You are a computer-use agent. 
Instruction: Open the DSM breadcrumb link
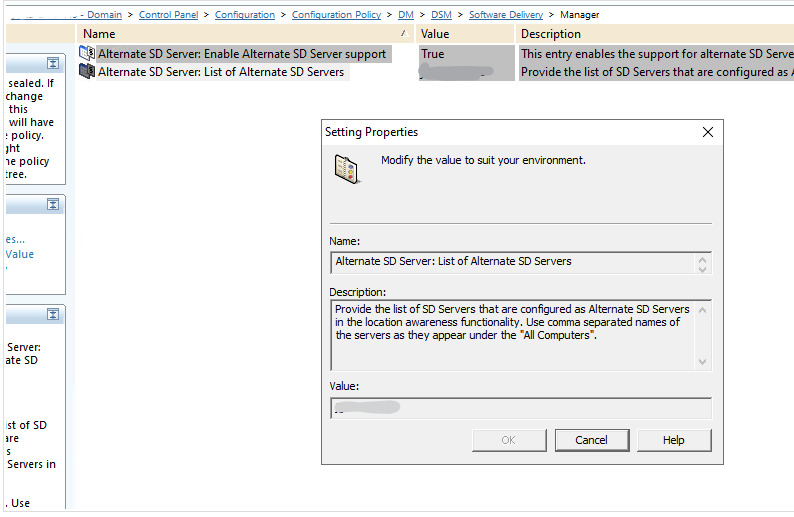pyautogui.click(x=441, y=15)
